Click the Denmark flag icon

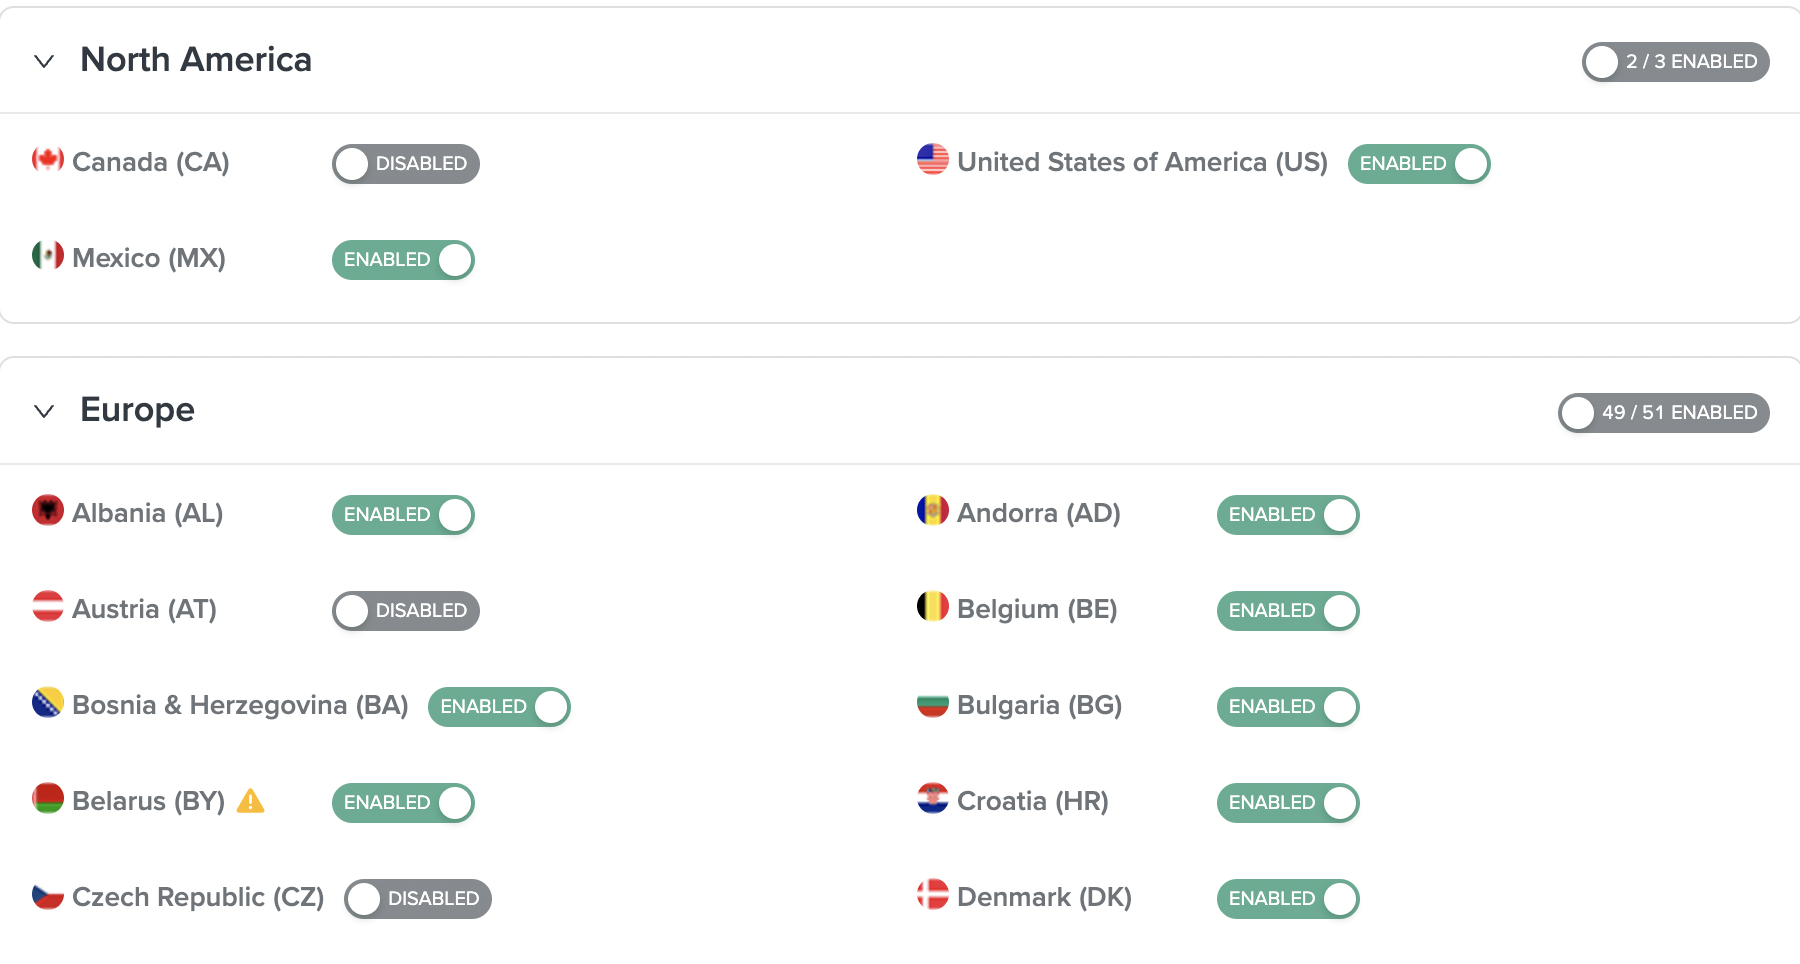(x=932, y=896)
